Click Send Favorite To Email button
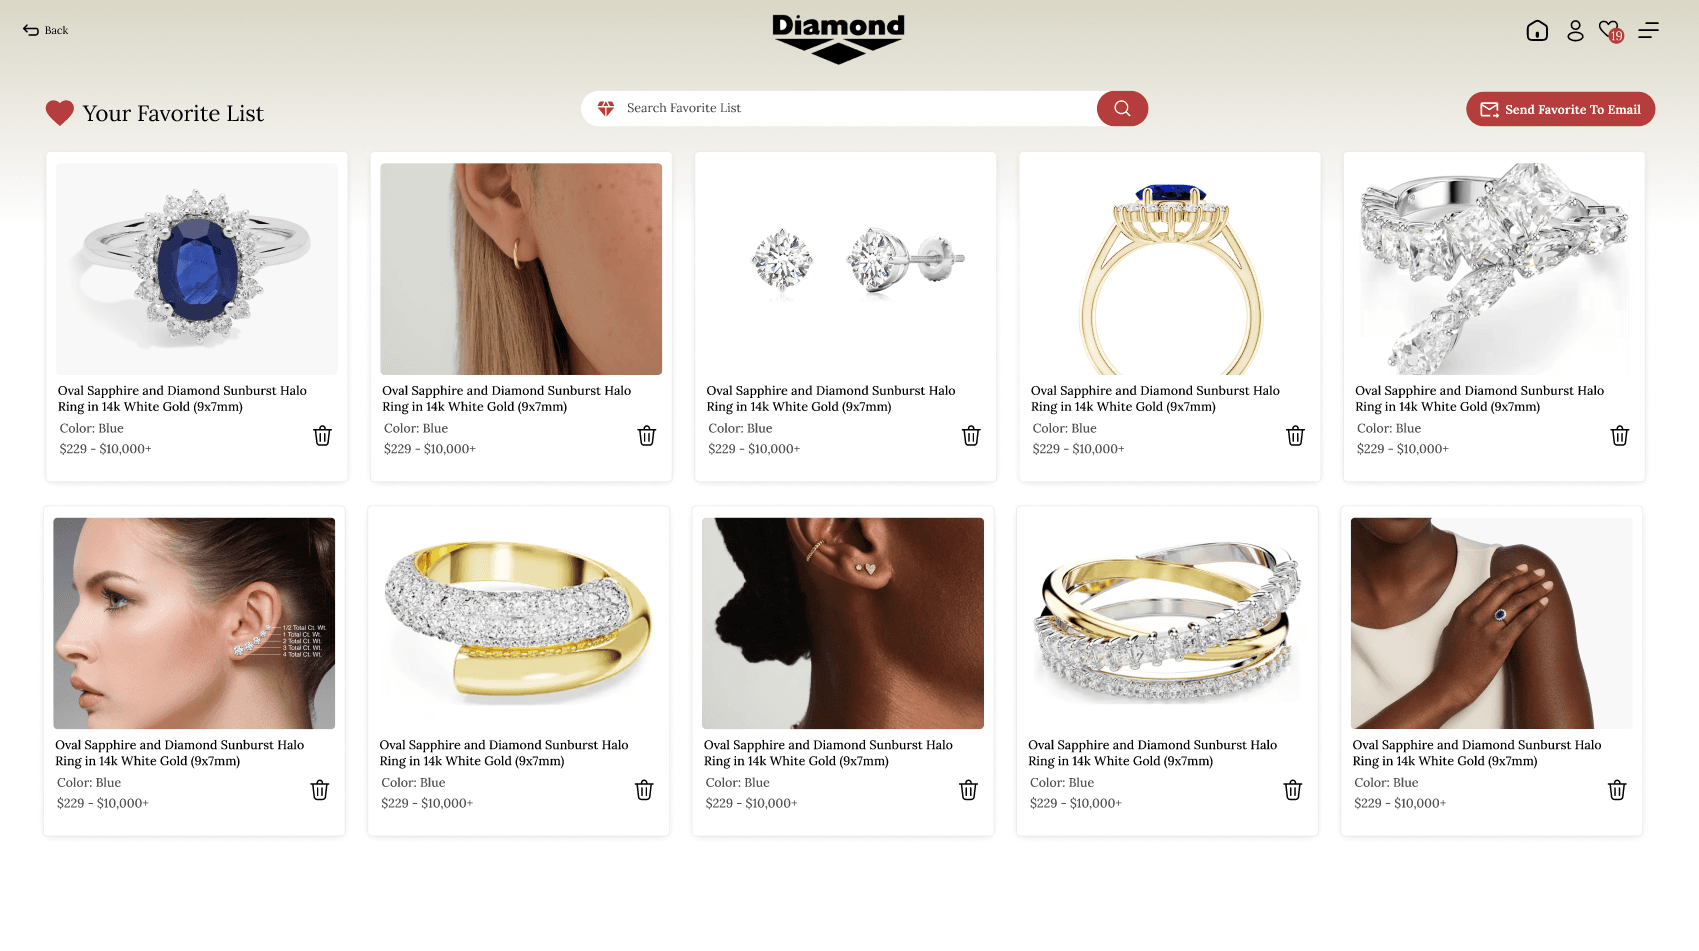 coord(1560,109)
